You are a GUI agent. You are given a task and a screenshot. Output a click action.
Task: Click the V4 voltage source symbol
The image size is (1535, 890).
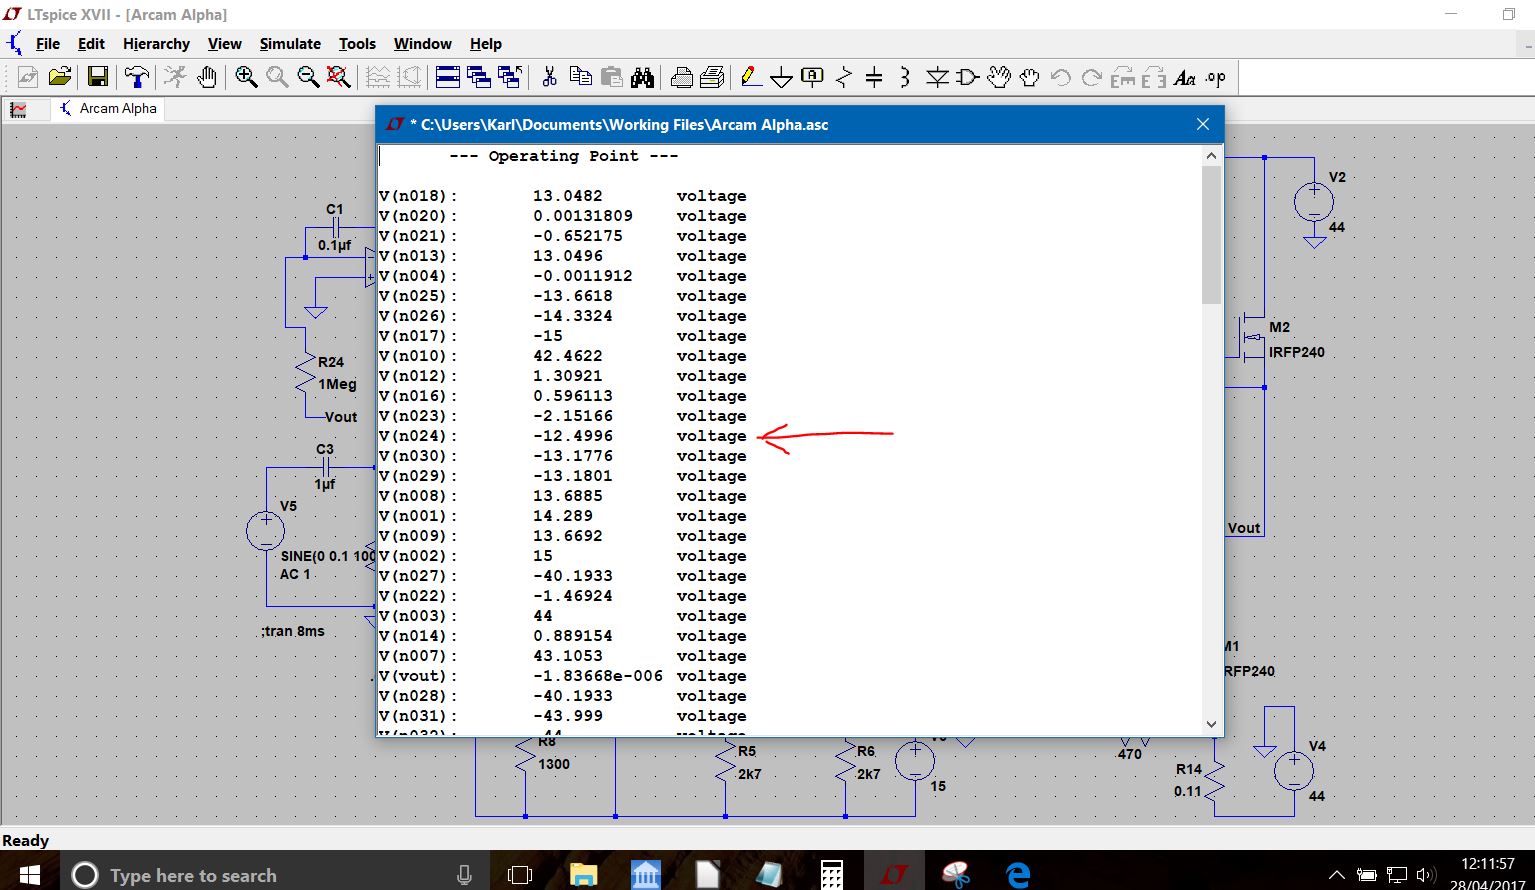[1293, 770]
